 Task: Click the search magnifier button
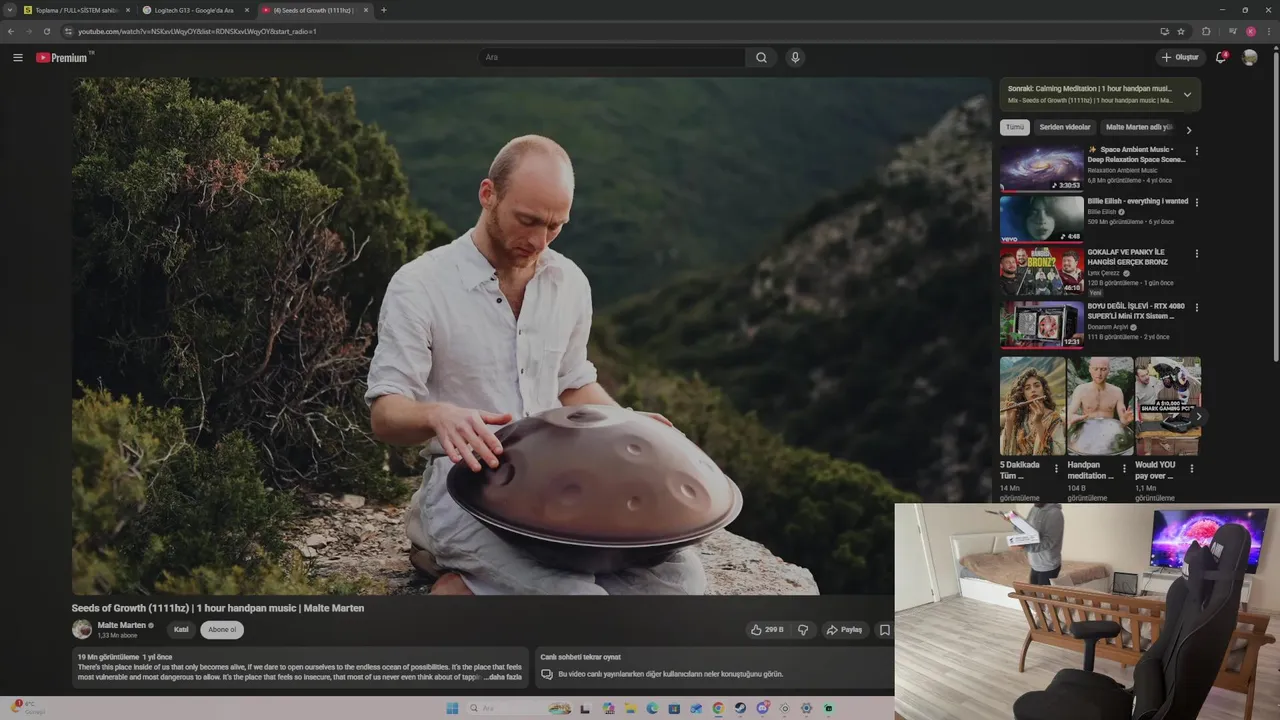(x=761, y=57)
